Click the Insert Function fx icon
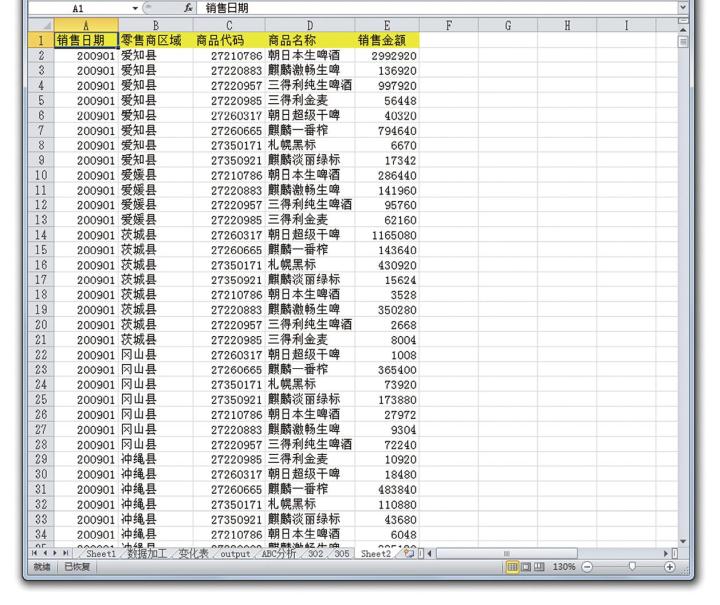This screenshot has width=720, height=605. pos(188,8)
